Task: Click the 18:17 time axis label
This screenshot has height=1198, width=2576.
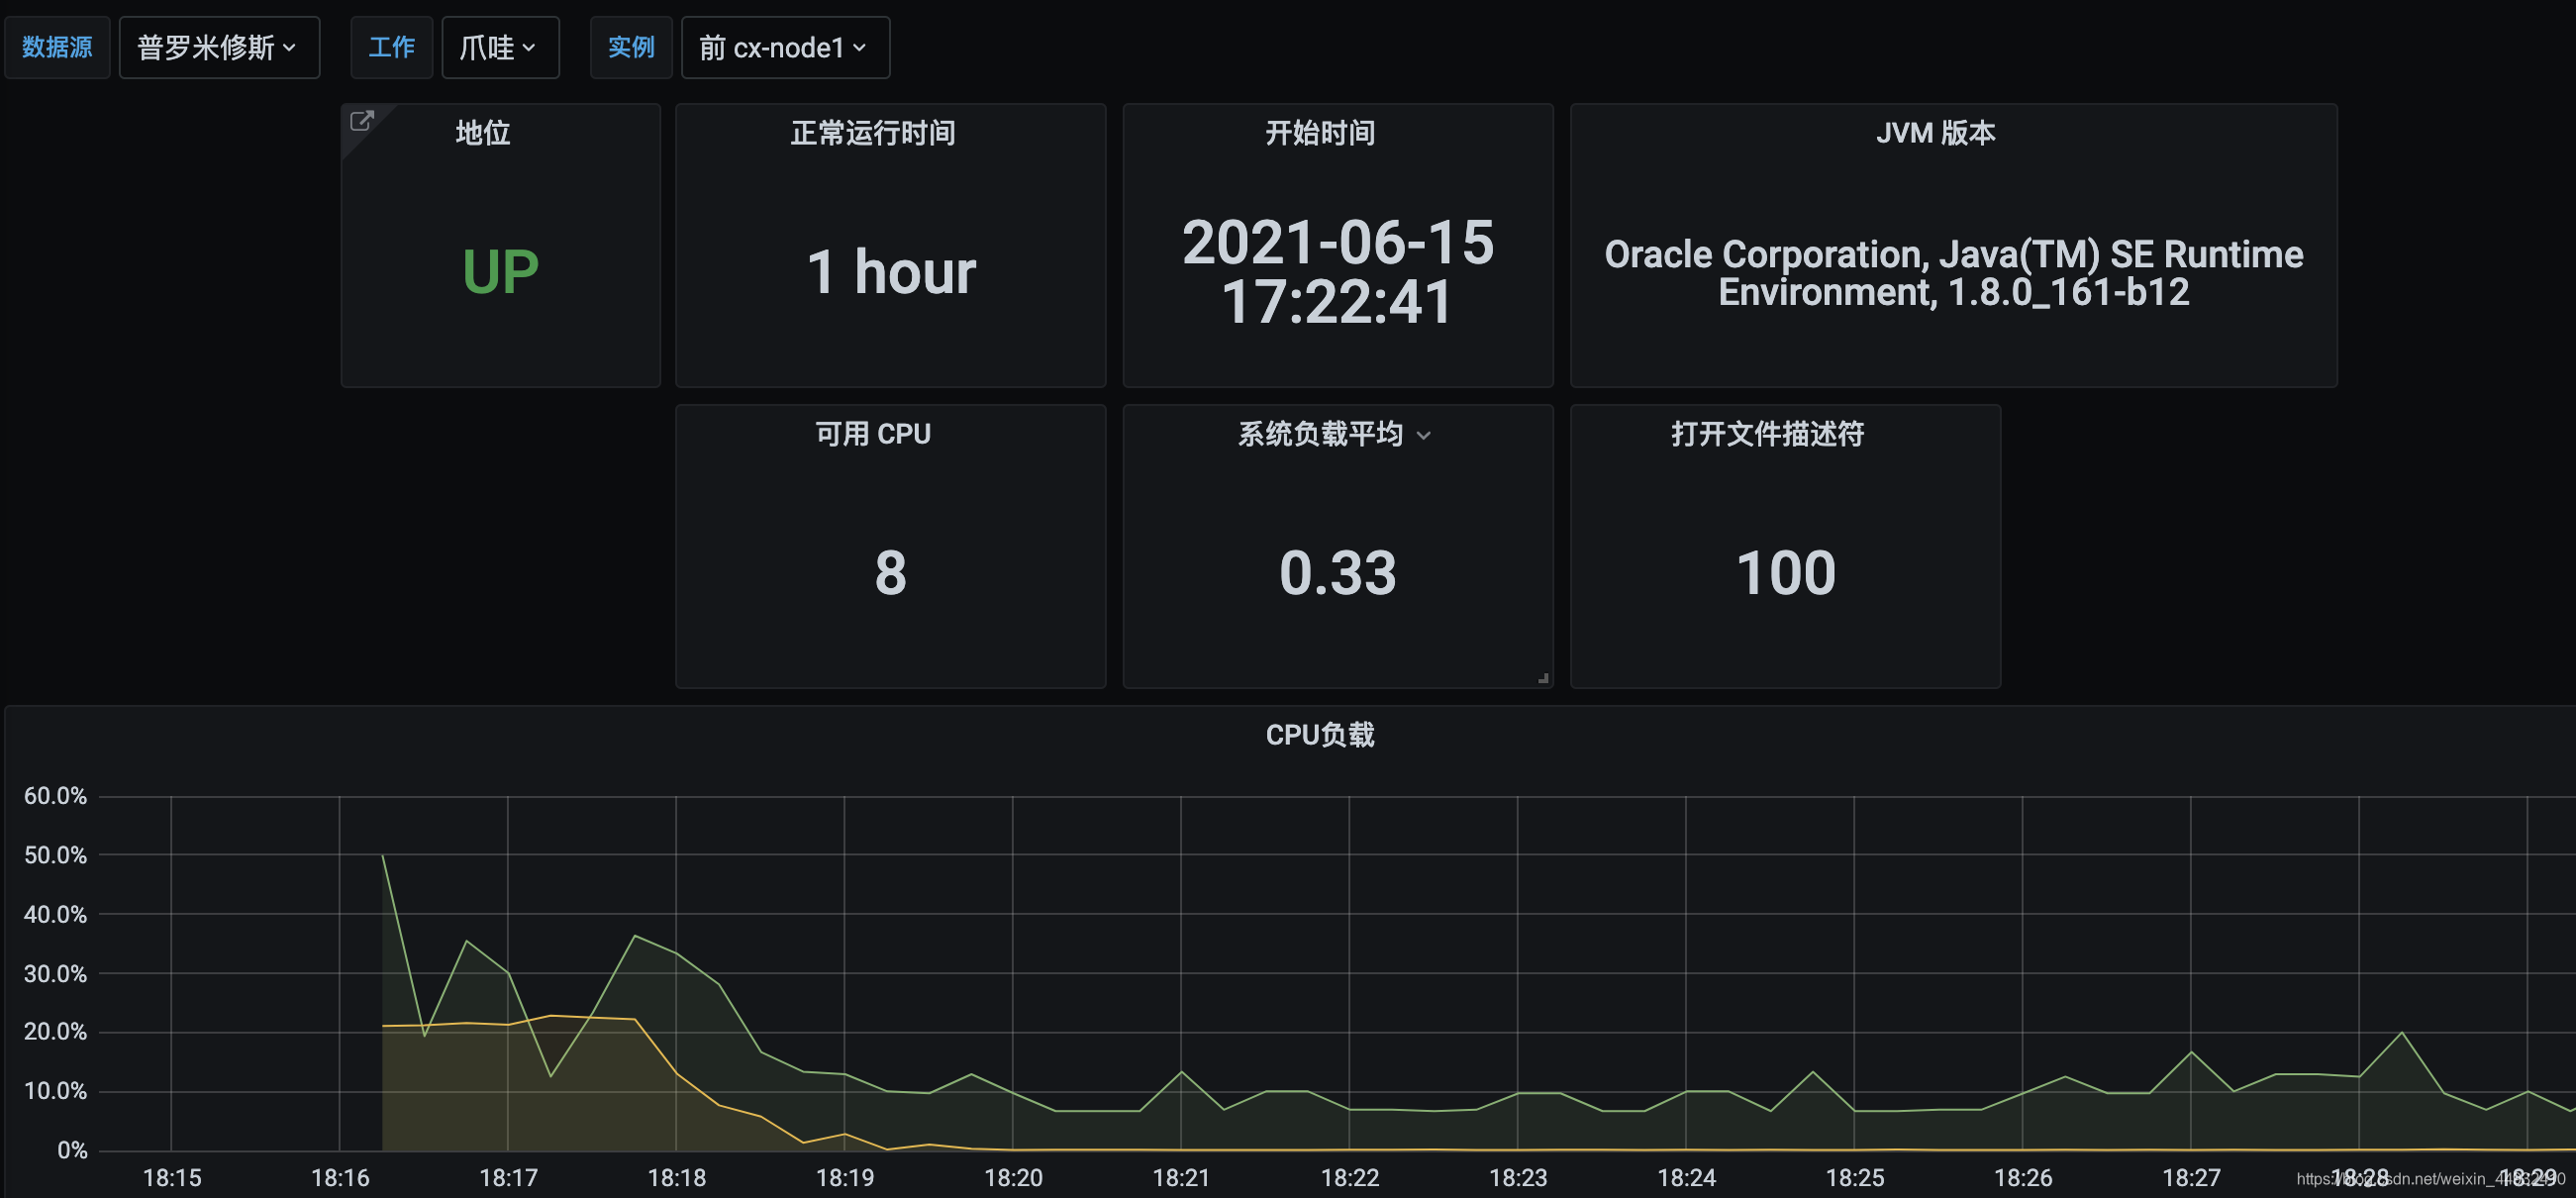Action: coord(508,1178)
